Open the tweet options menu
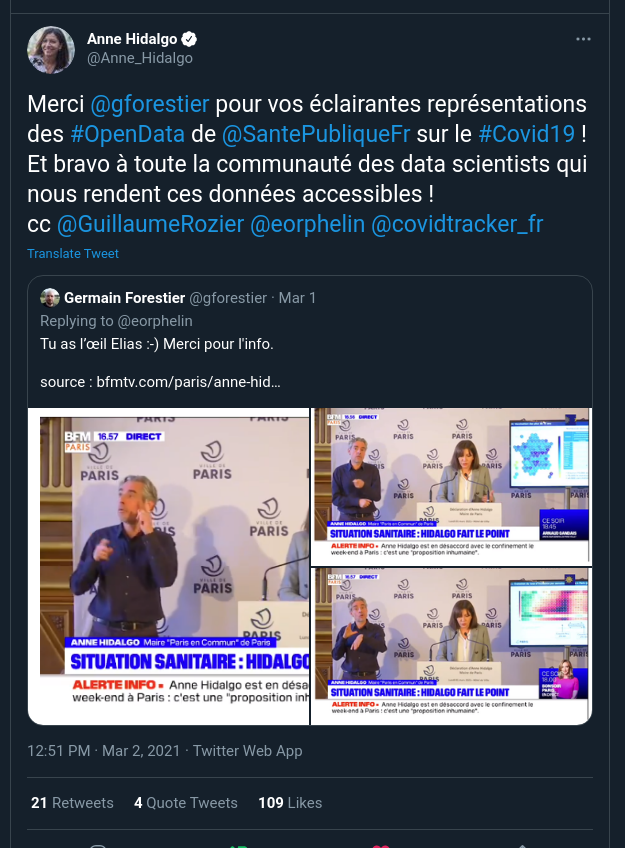This screenshot has width=625, height=848. point(583,39)
